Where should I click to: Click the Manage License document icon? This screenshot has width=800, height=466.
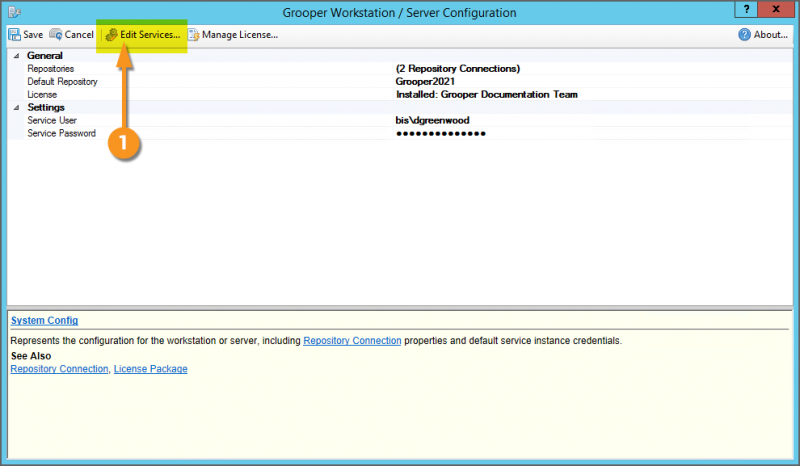click(x=194, y=35)
